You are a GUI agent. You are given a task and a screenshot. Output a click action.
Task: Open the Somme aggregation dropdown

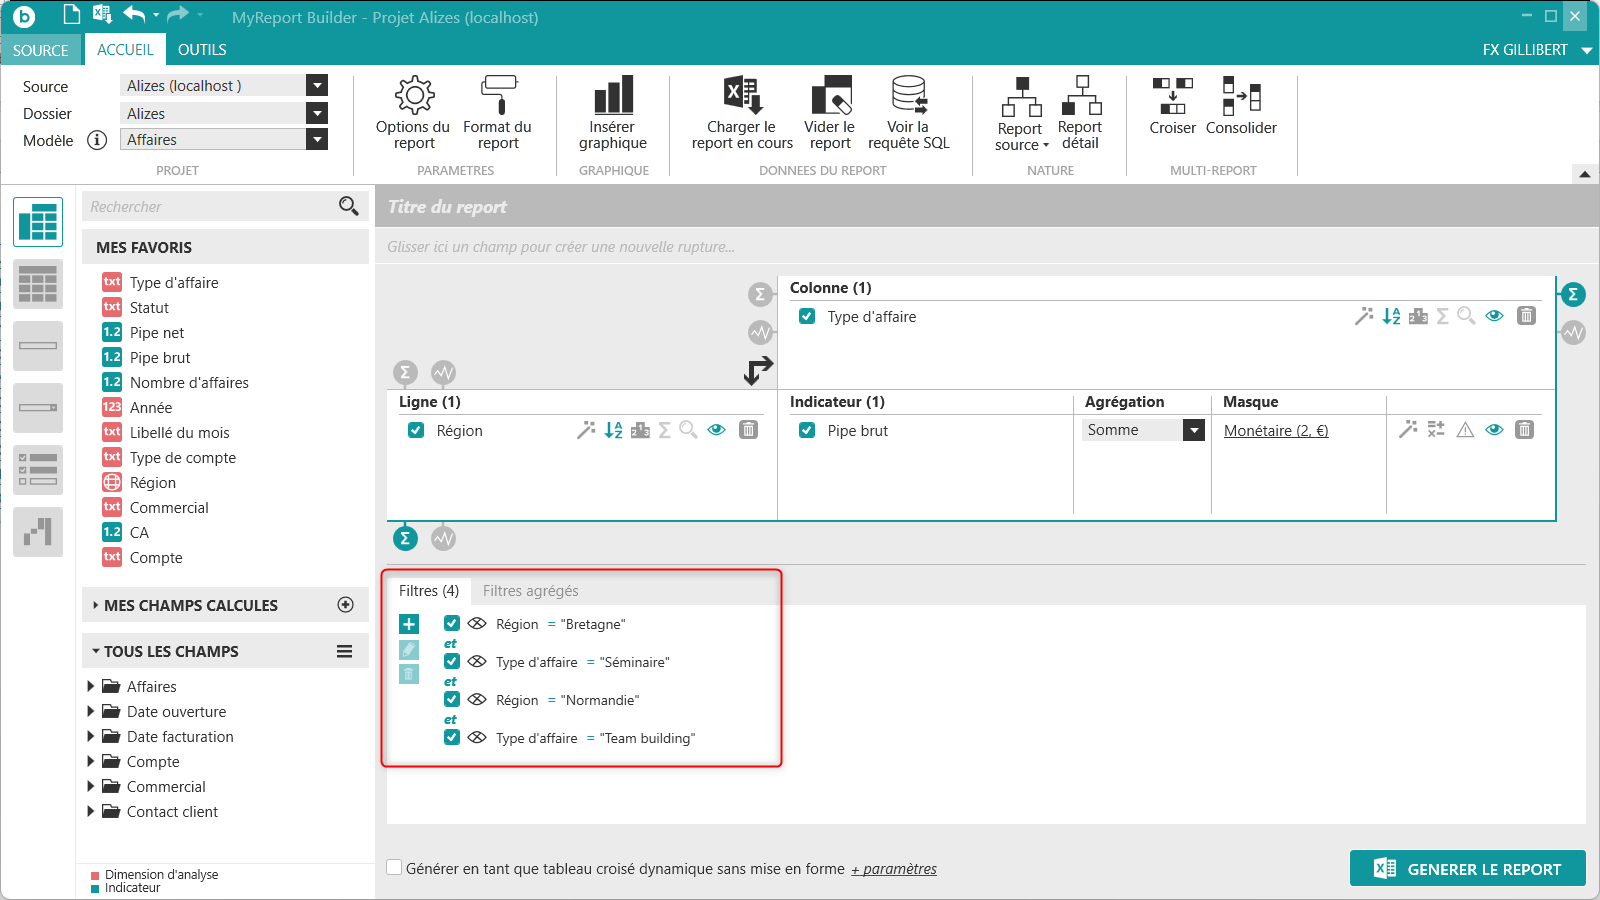[1193, 430]
